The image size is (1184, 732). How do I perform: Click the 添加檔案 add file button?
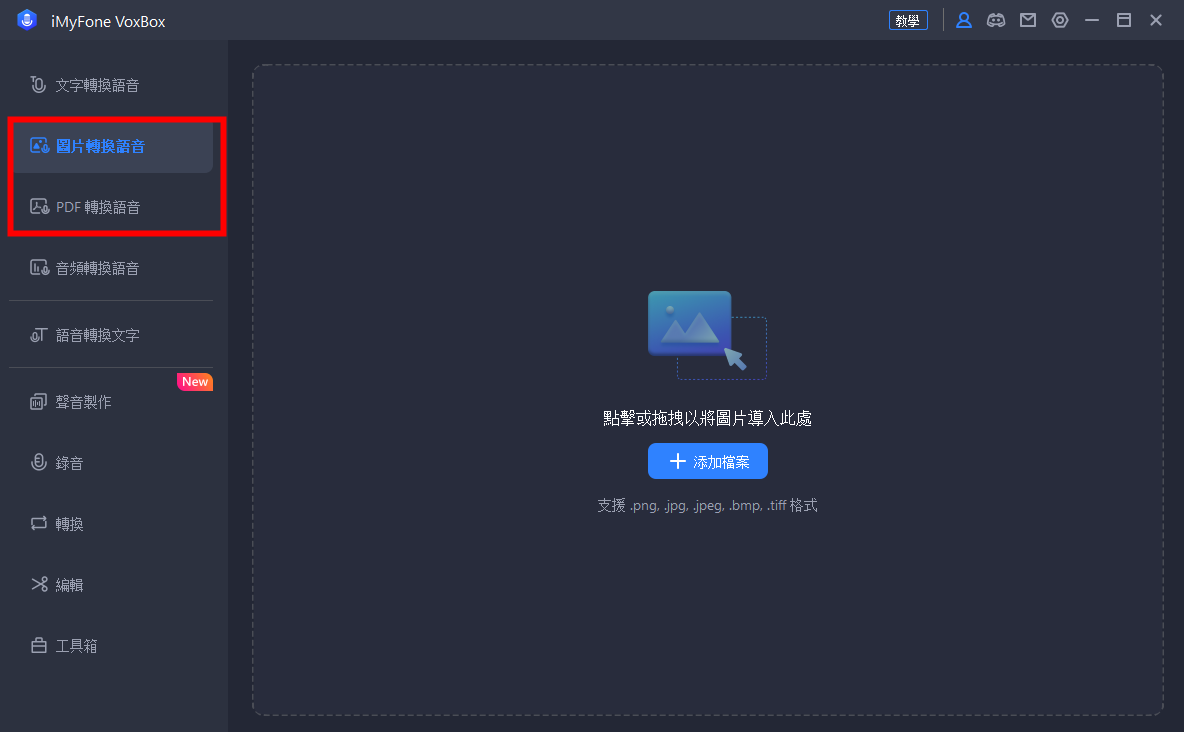(x=708, y=461)
